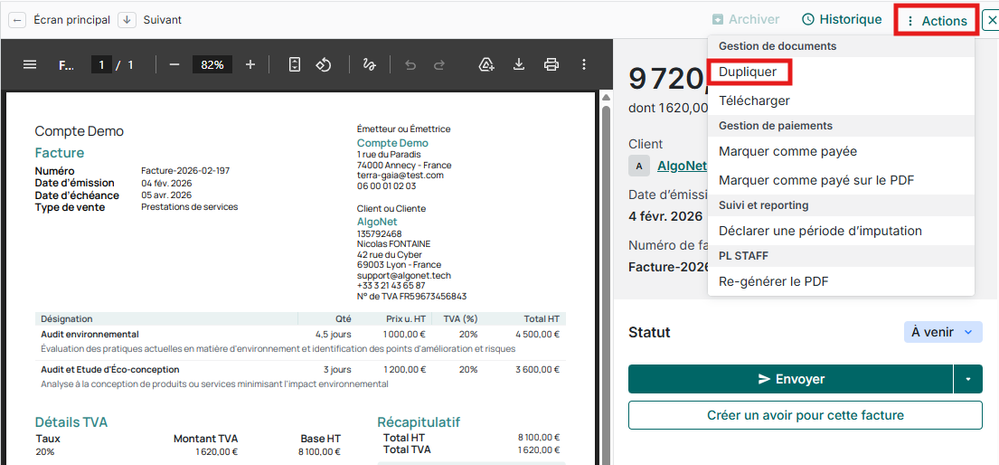Open the PDF viewer sidebar menu
The image size is (999, 465).
(29, 65)
